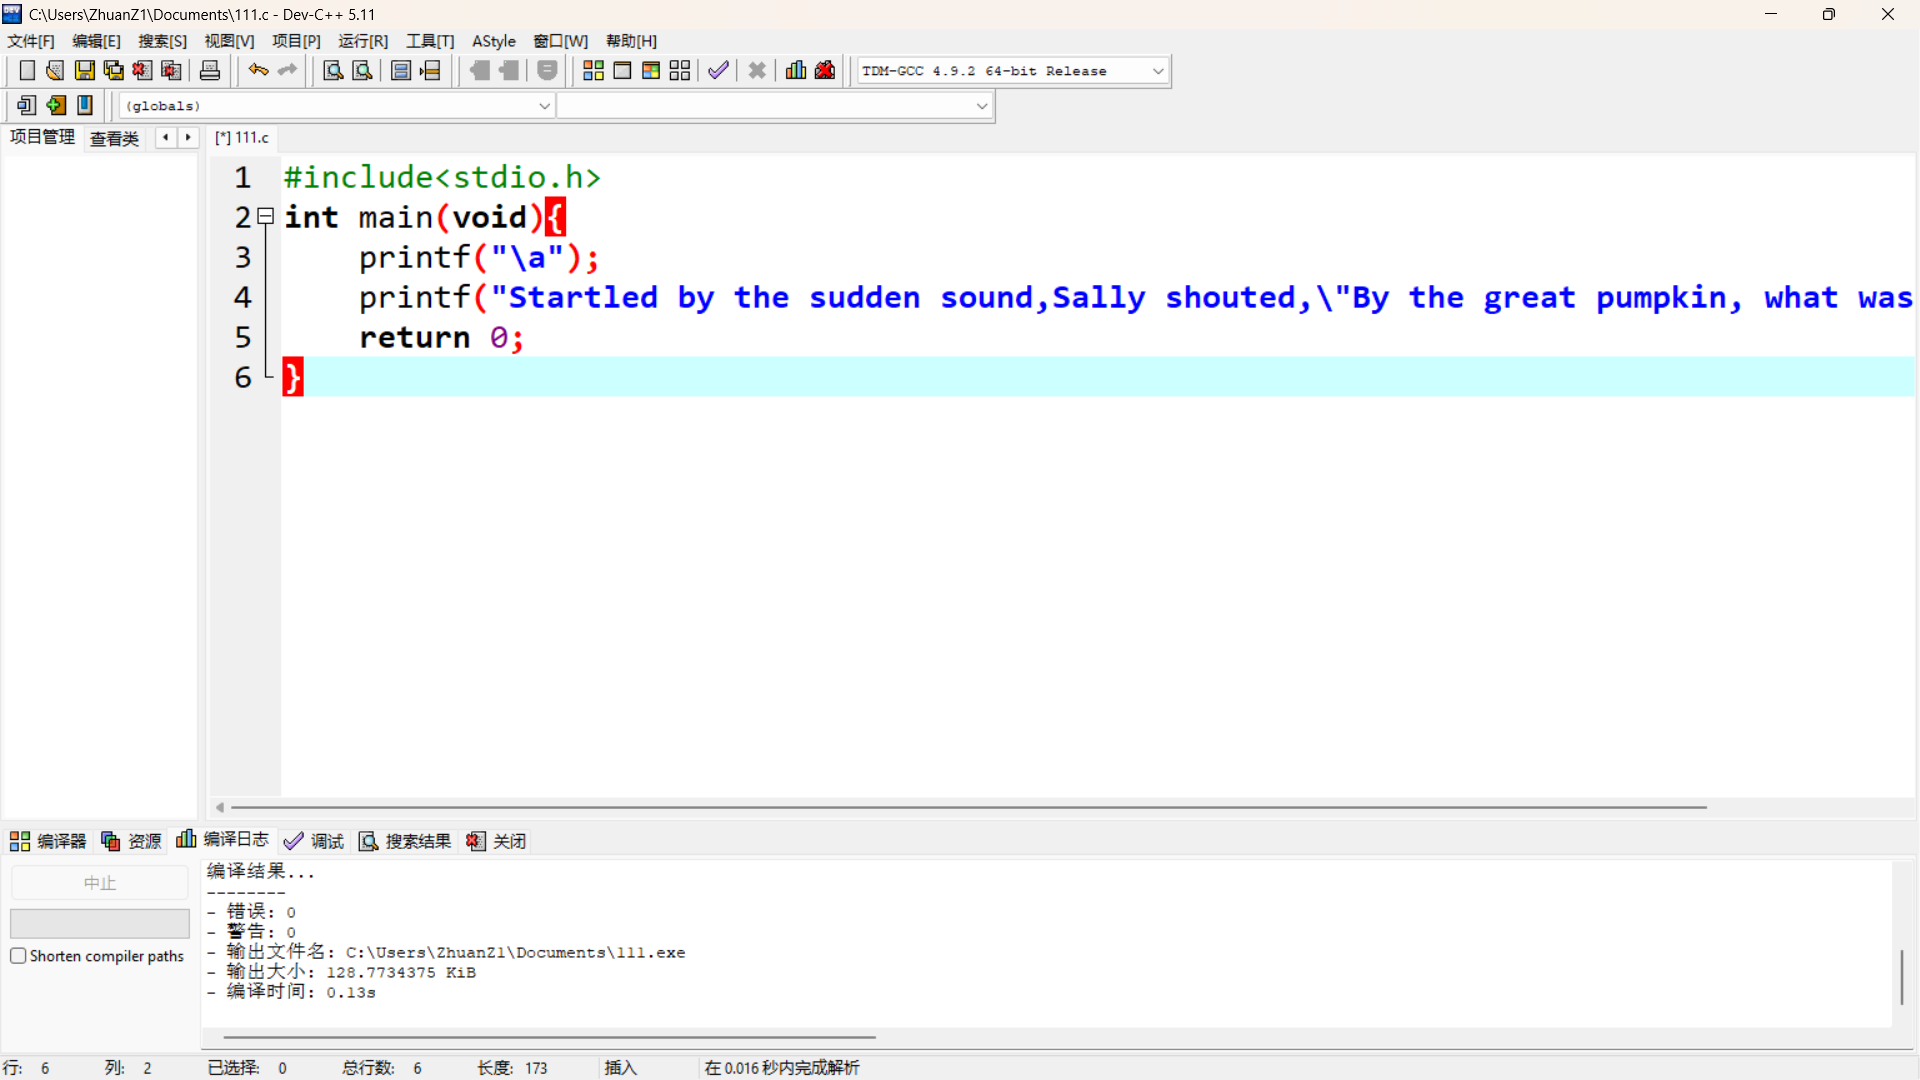Open the TDM-GCC compiler selection dropdown
The height and width of the screenshot is (1080, 1920).
[x=1157, y=71]
